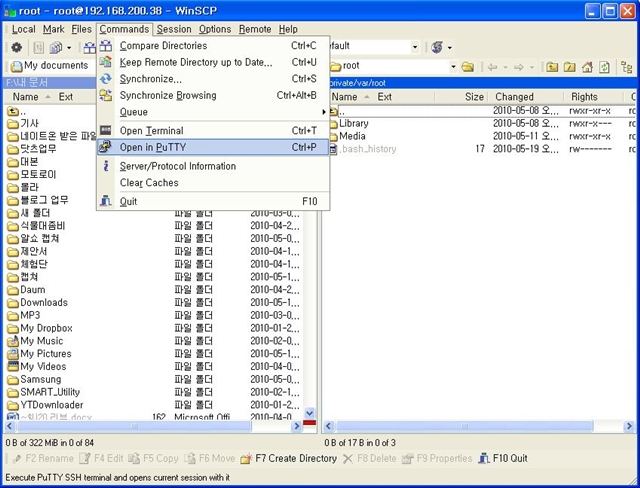This screenshot has height=488, width=640.
Task: Select Clear Caches menu entry
Action: (213, 183)
